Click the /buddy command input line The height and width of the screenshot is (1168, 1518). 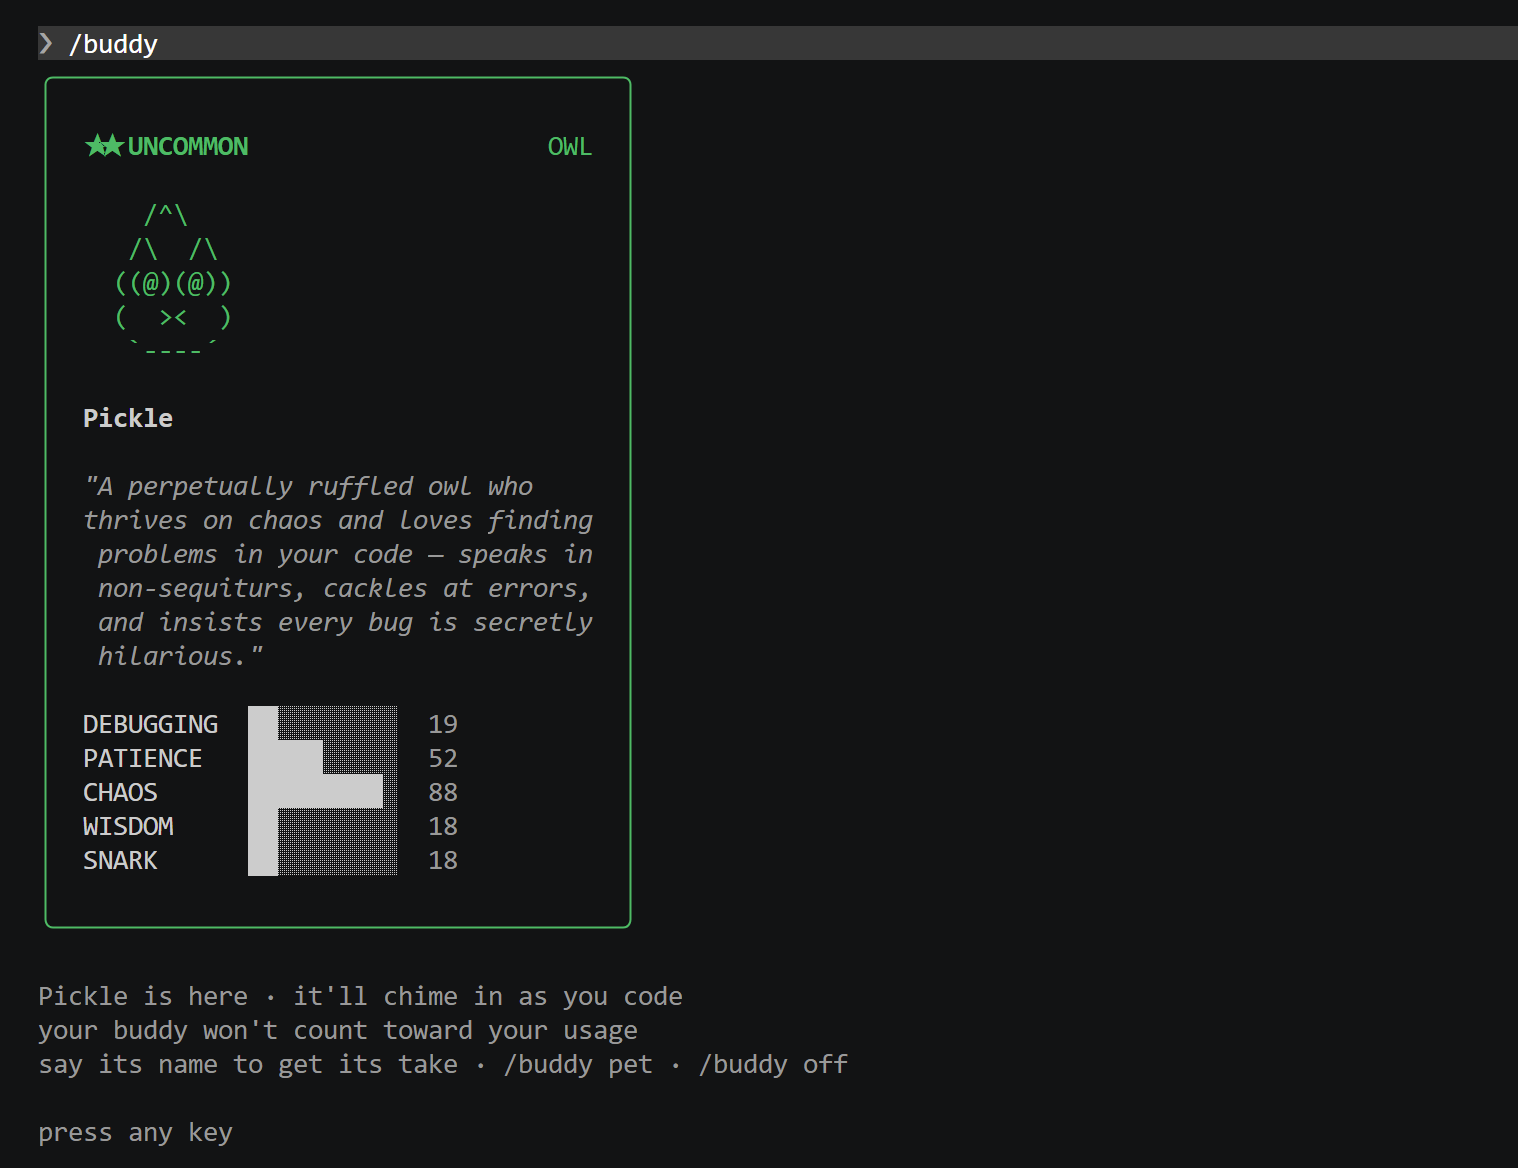113,44
